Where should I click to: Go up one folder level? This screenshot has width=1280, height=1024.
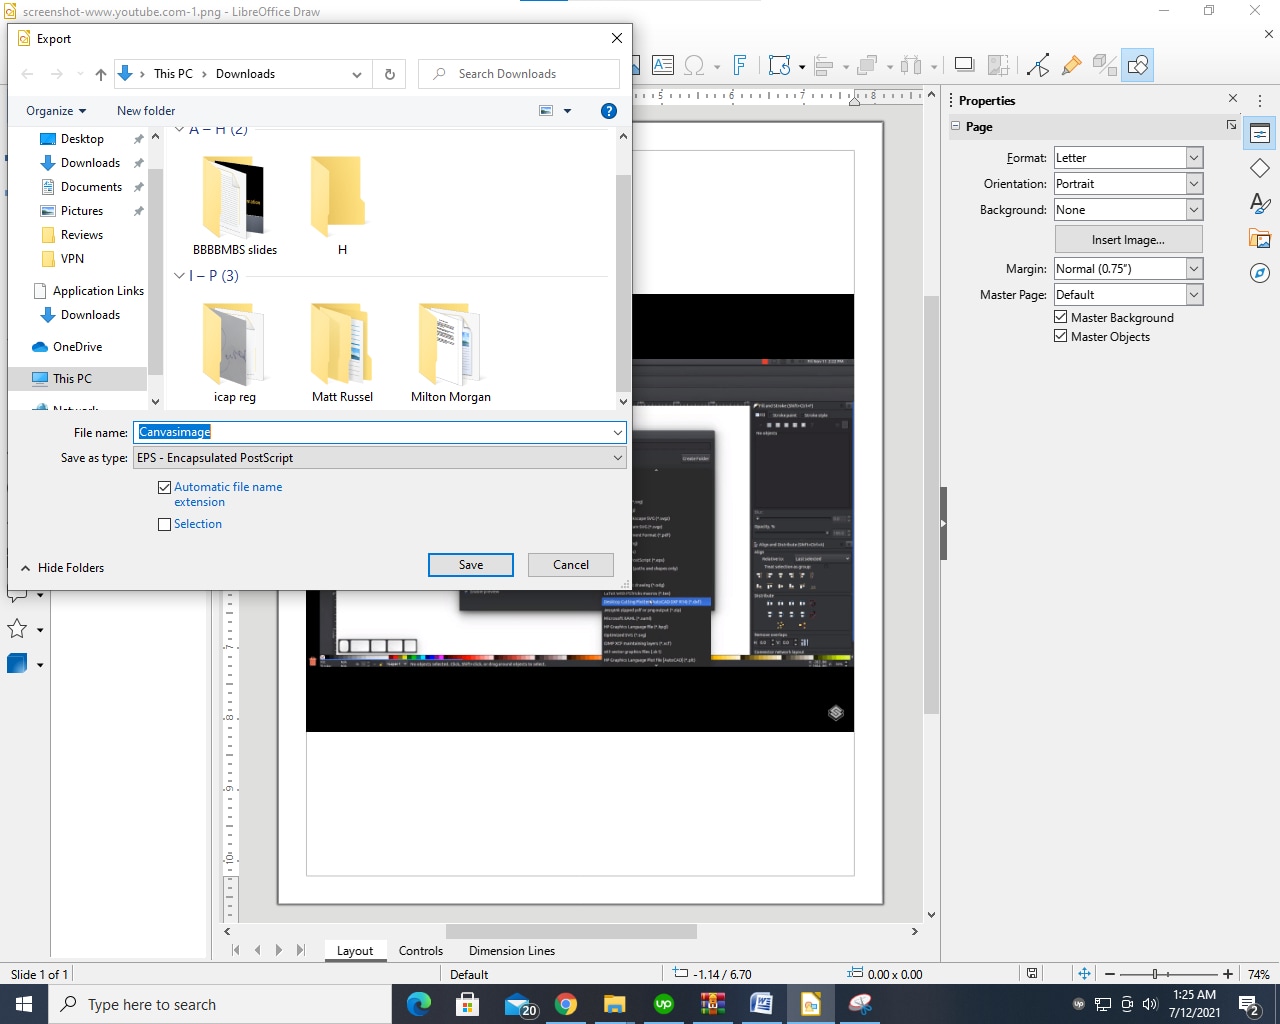[x=101, y=74]
